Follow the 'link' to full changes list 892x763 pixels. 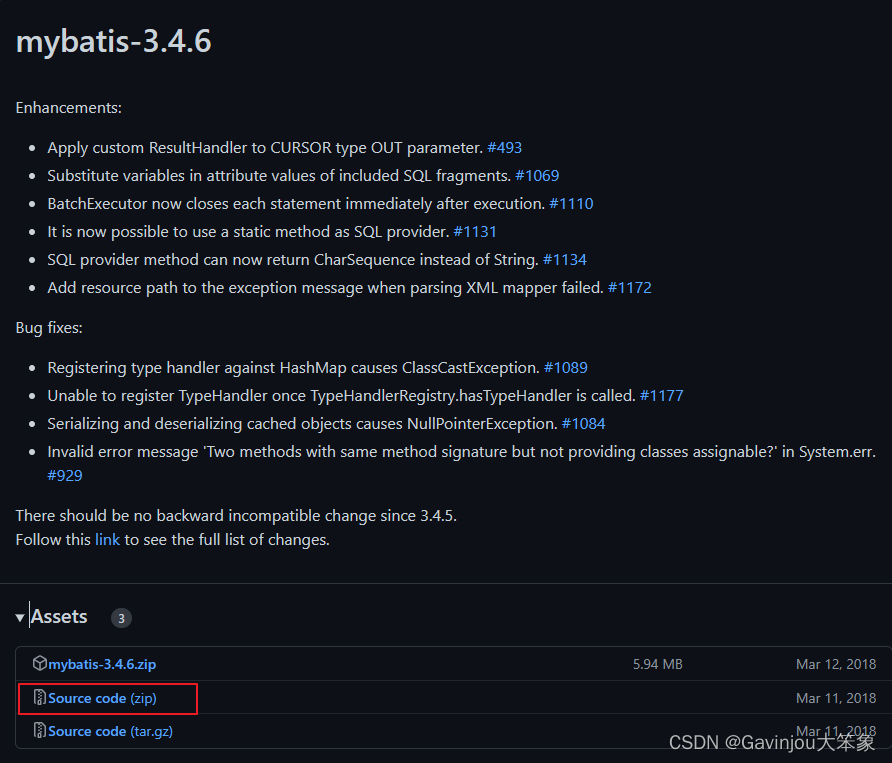point(107,540)
